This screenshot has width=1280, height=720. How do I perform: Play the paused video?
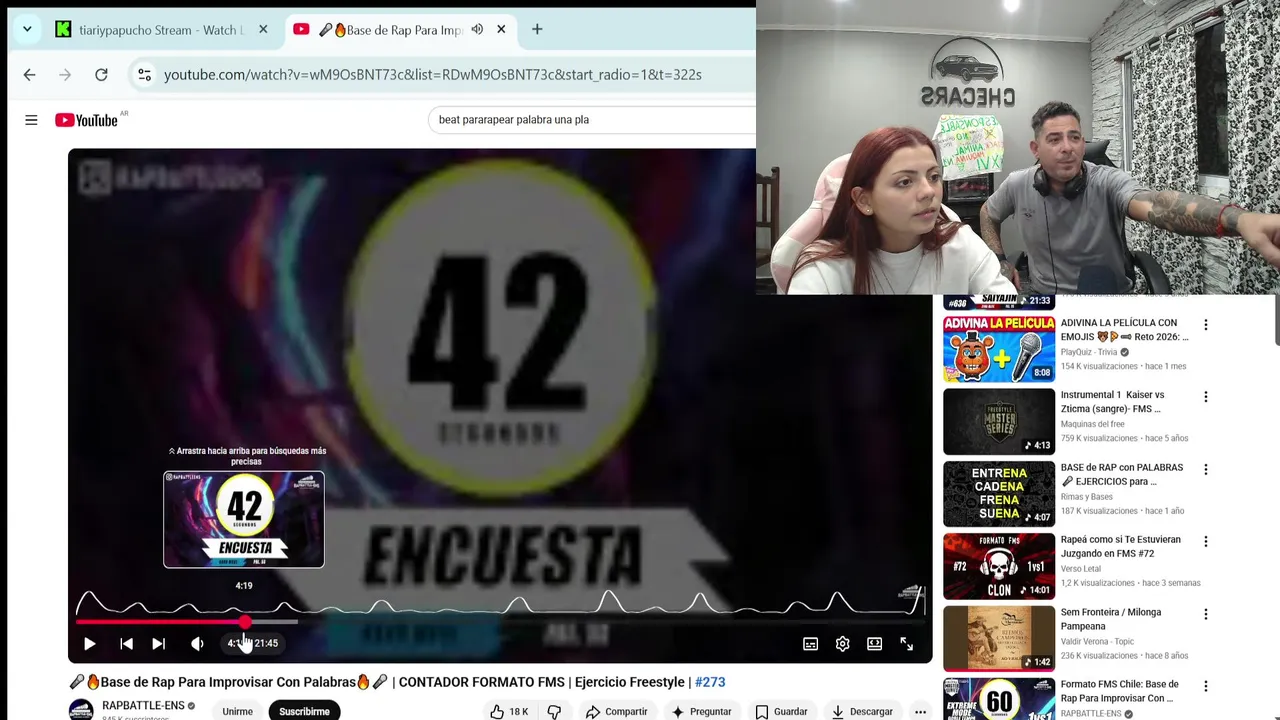click(x=89, y=644)
